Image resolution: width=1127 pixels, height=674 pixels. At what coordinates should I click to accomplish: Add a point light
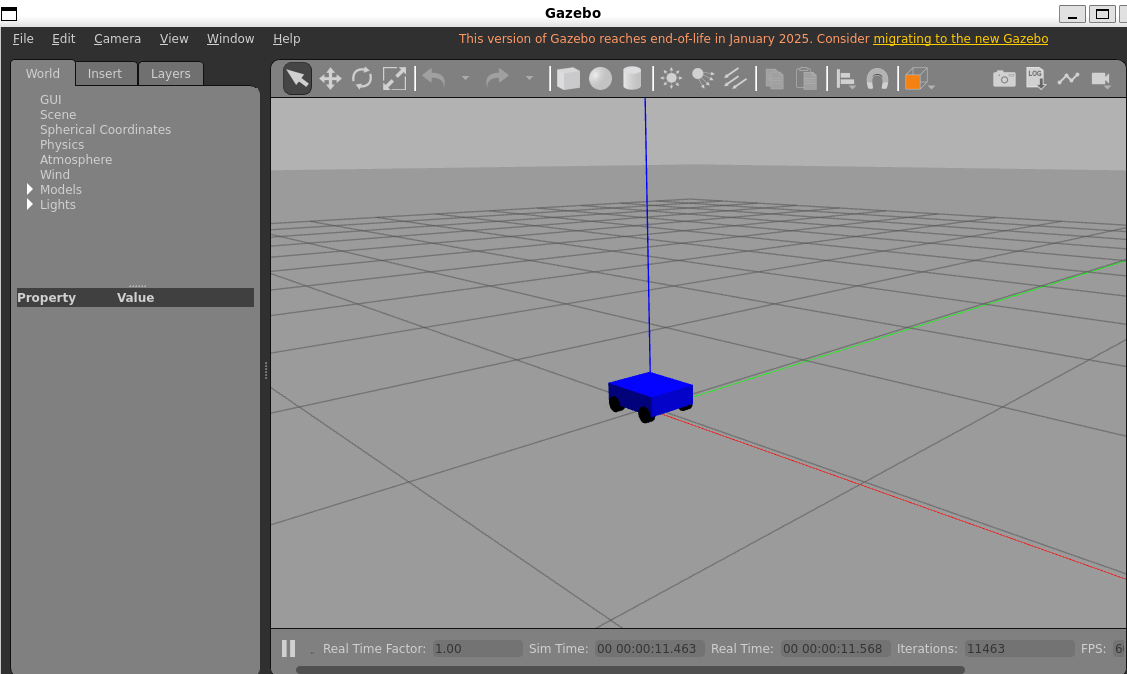(671, 79)
